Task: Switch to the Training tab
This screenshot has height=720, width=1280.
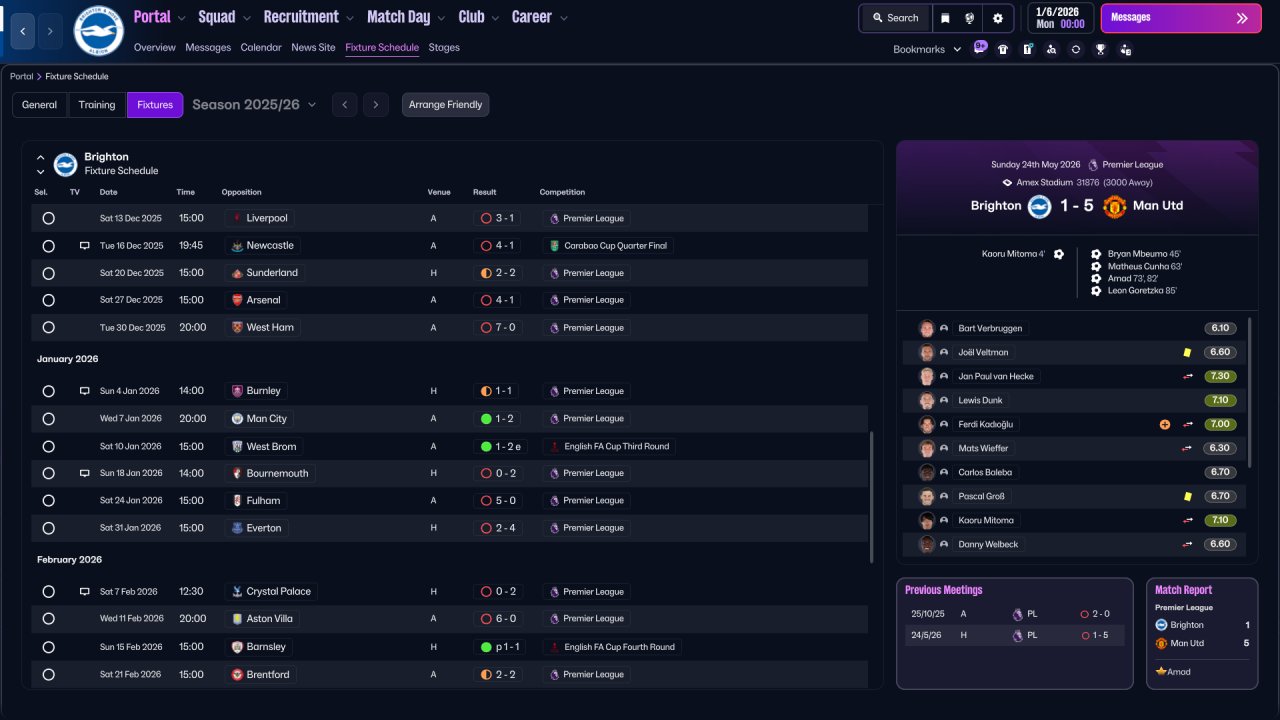Action: tap(97, 105)
